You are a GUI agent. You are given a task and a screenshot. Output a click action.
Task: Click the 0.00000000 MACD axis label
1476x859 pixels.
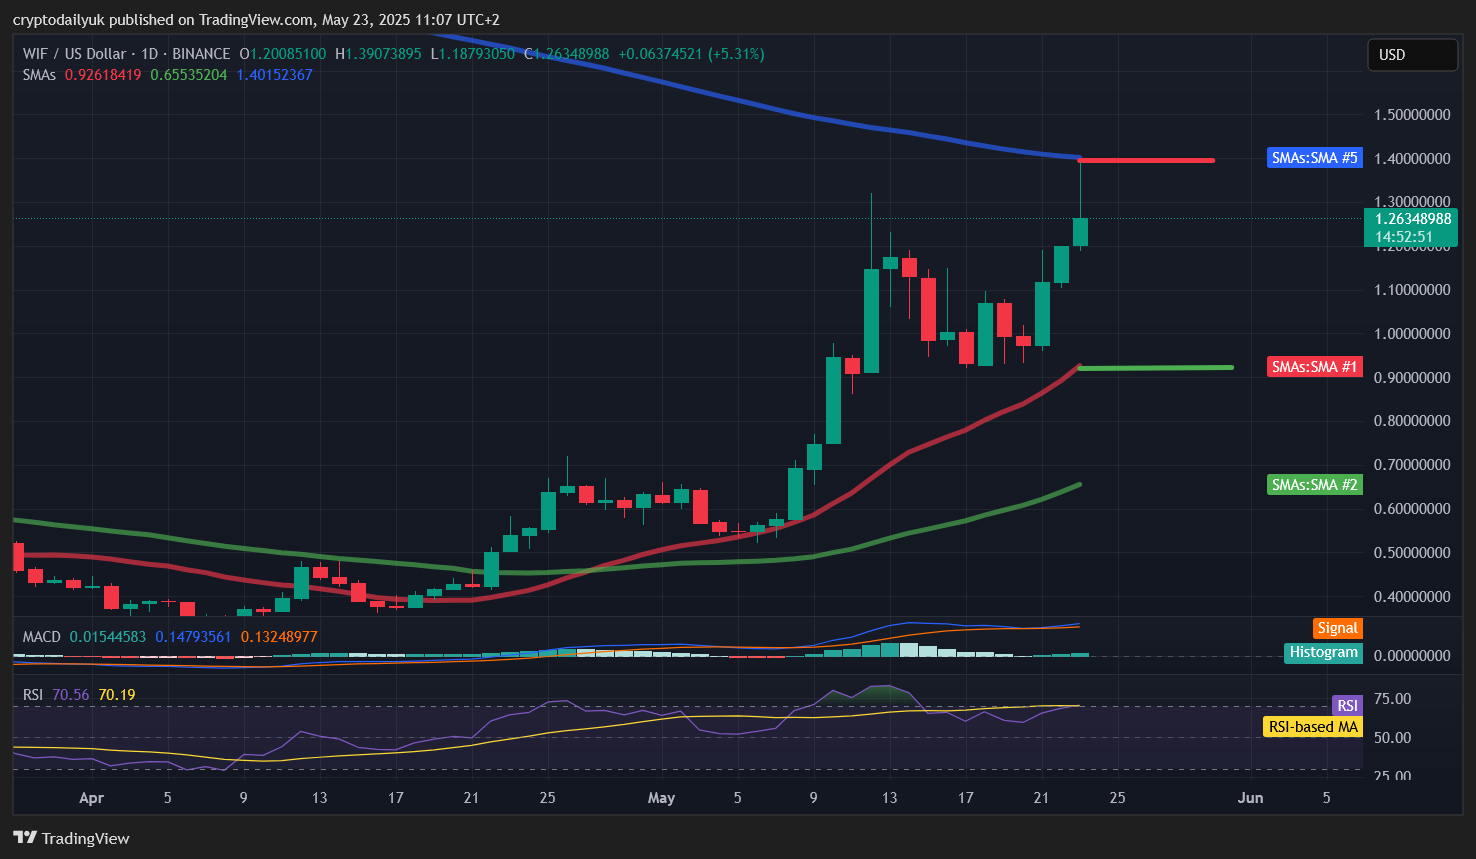click(1412, 656)
